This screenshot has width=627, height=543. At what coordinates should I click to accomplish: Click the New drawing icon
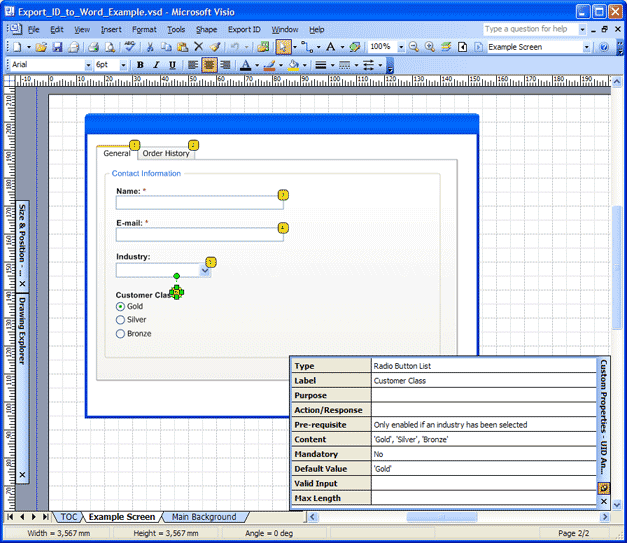[x=17, y=47]
